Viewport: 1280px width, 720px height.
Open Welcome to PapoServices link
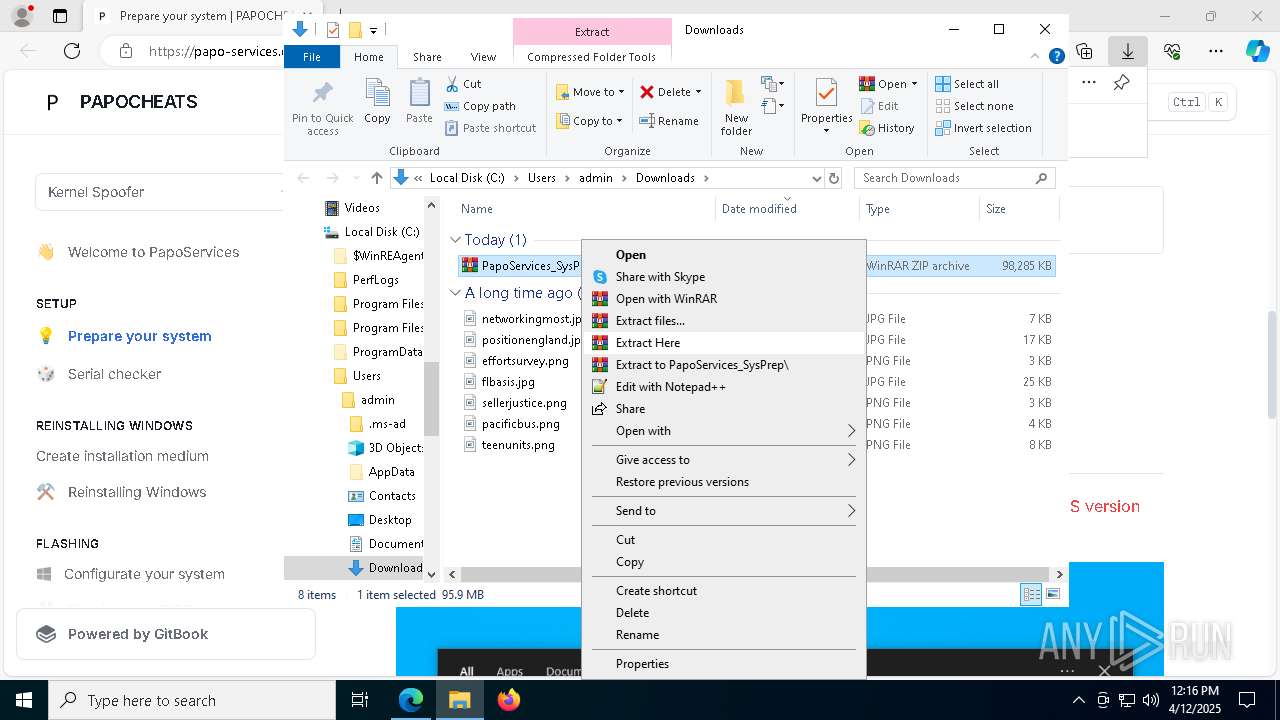point(153,252)
